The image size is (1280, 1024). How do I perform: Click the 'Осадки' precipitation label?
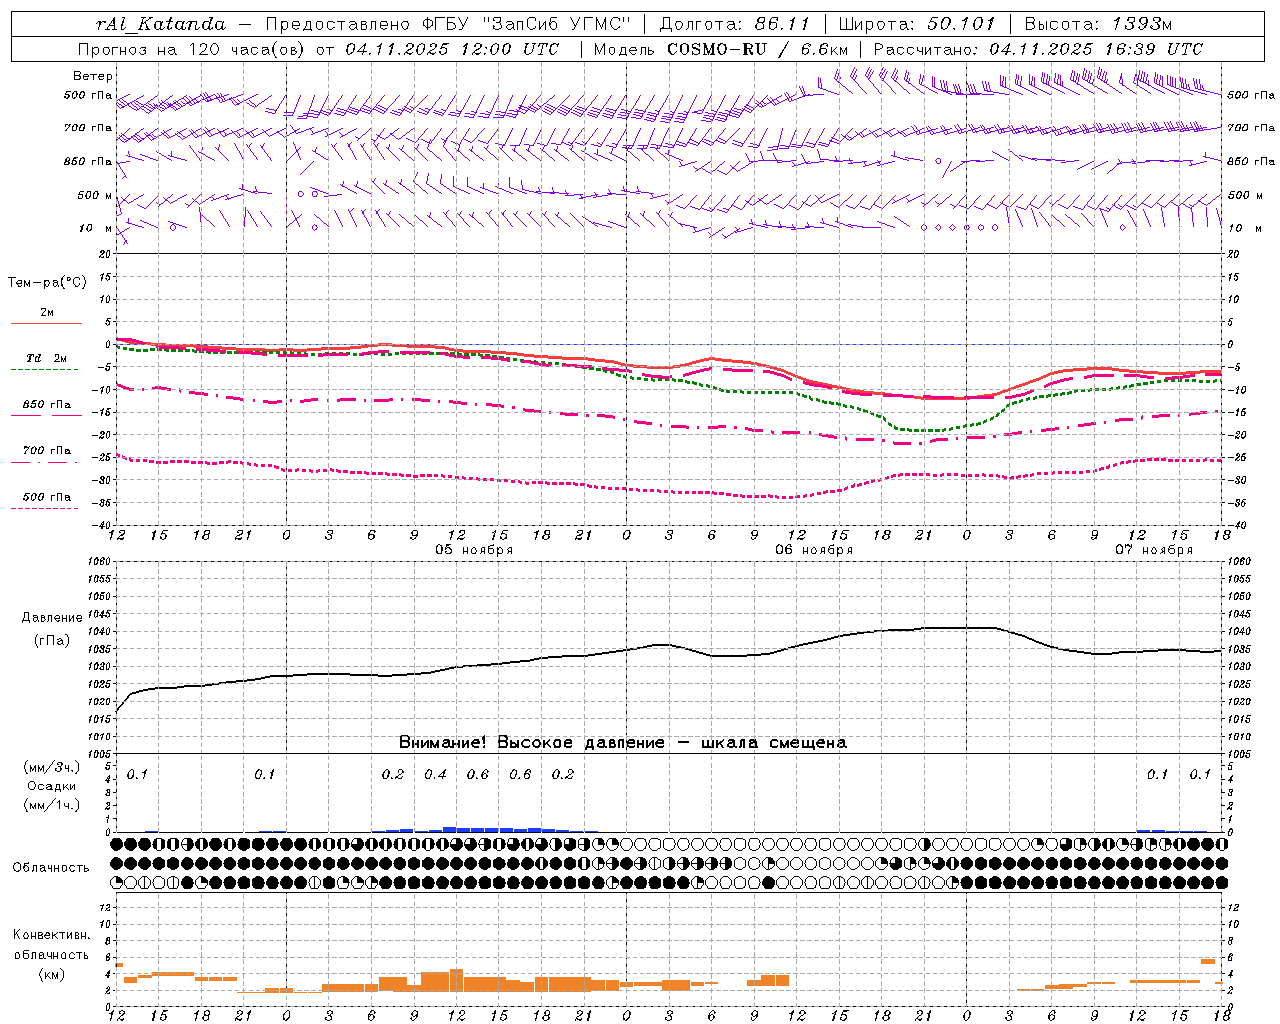pyautogui.click(x=52, y=786)
